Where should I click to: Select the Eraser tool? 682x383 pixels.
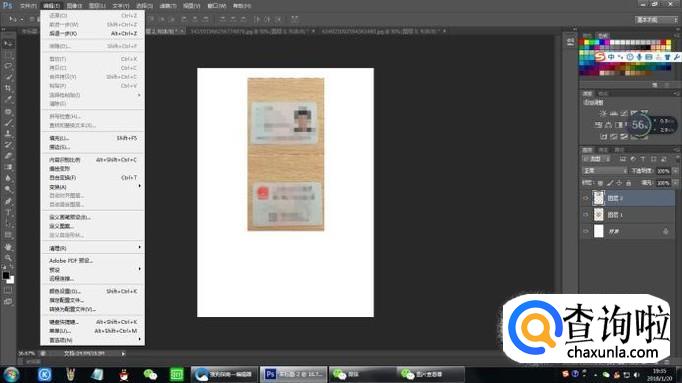coord(8,156)
